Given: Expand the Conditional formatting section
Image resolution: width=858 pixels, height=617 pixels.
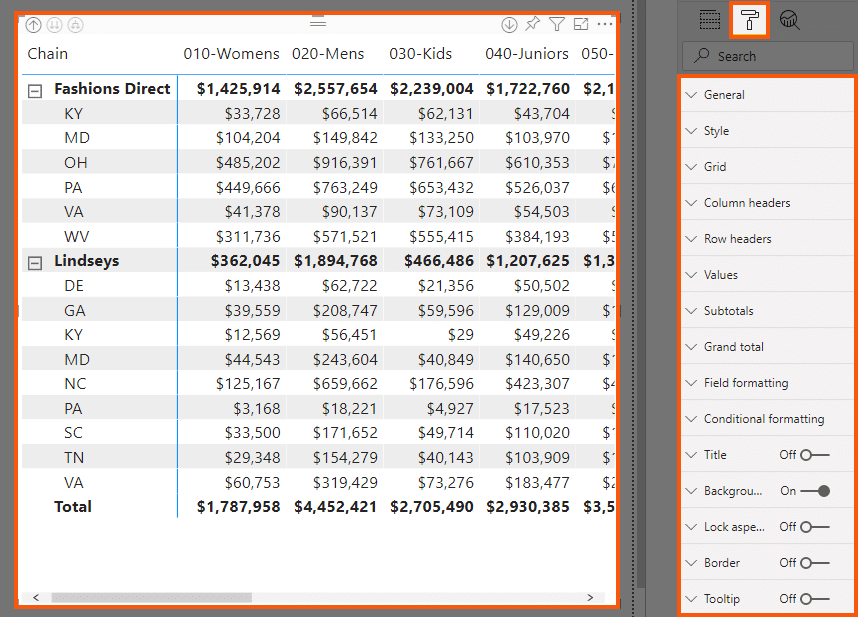Looking at the screenshot, I should point(764,419).
